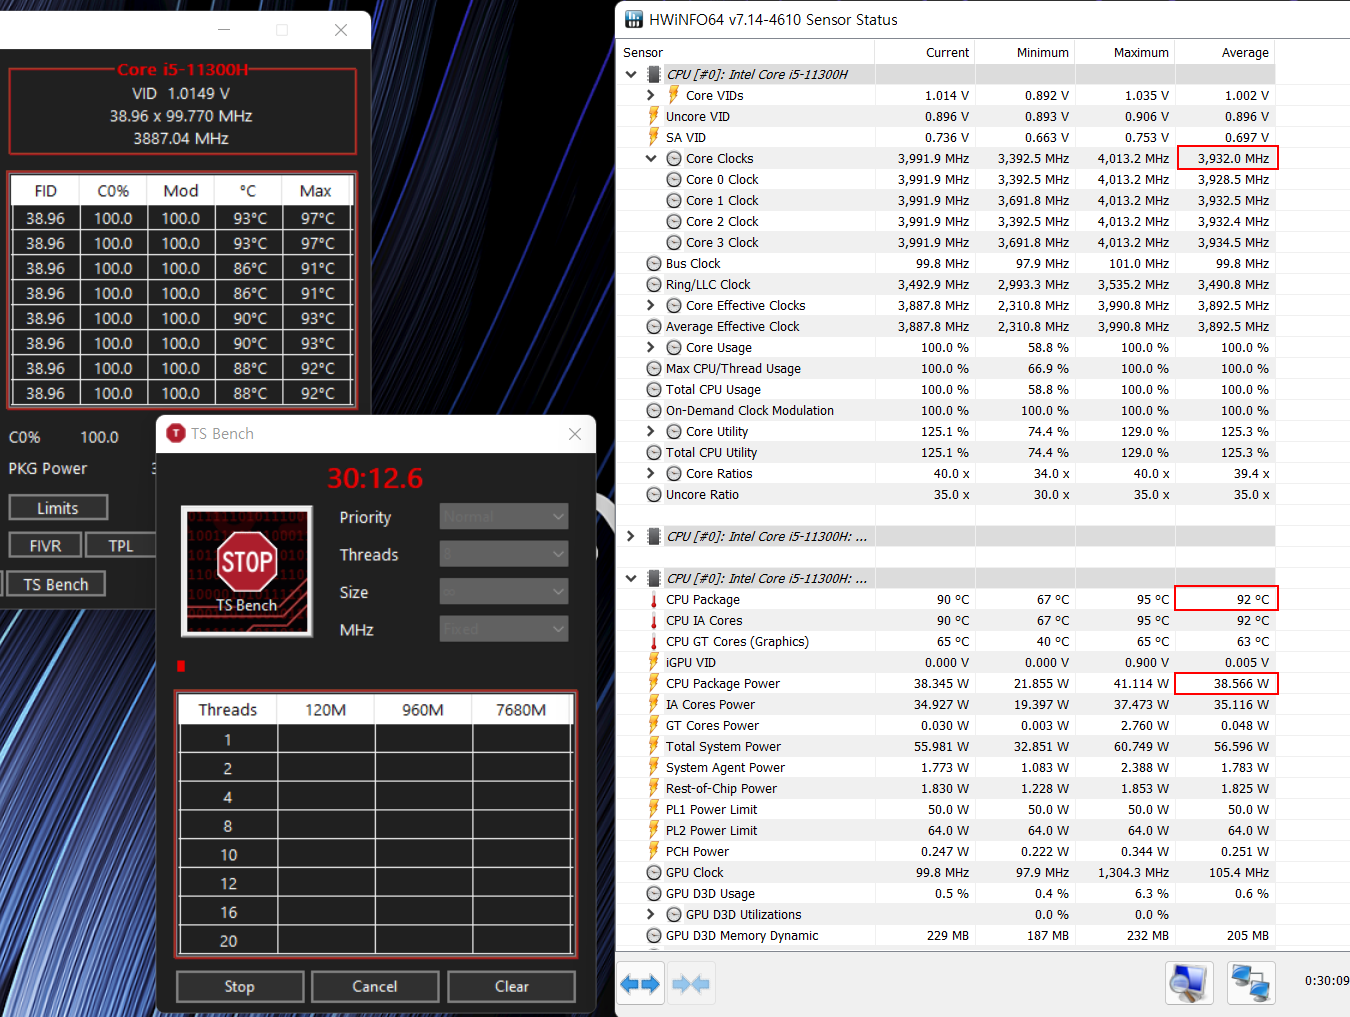Viewport: 1350px width, 1017px height.
Task: Click the circle icon beside Average Effective Clock
Action: (654, 327)
